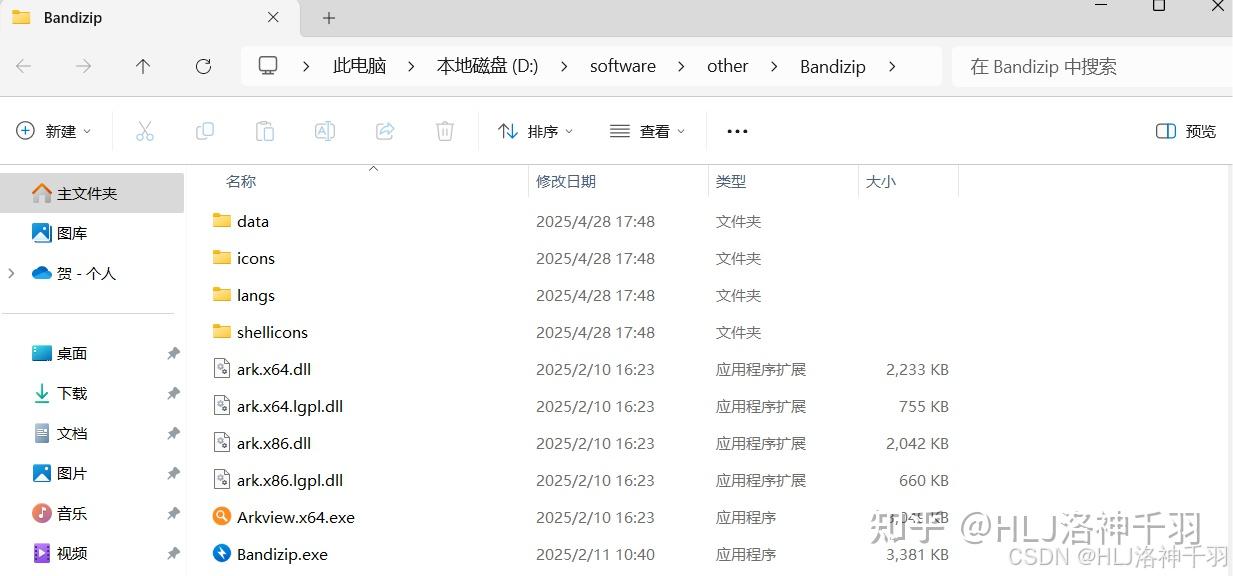Unpin Desktop (桌面) via its pin icon
Image resolution: width=1233 pixels, height=576 pixels.
coord(173,353)
